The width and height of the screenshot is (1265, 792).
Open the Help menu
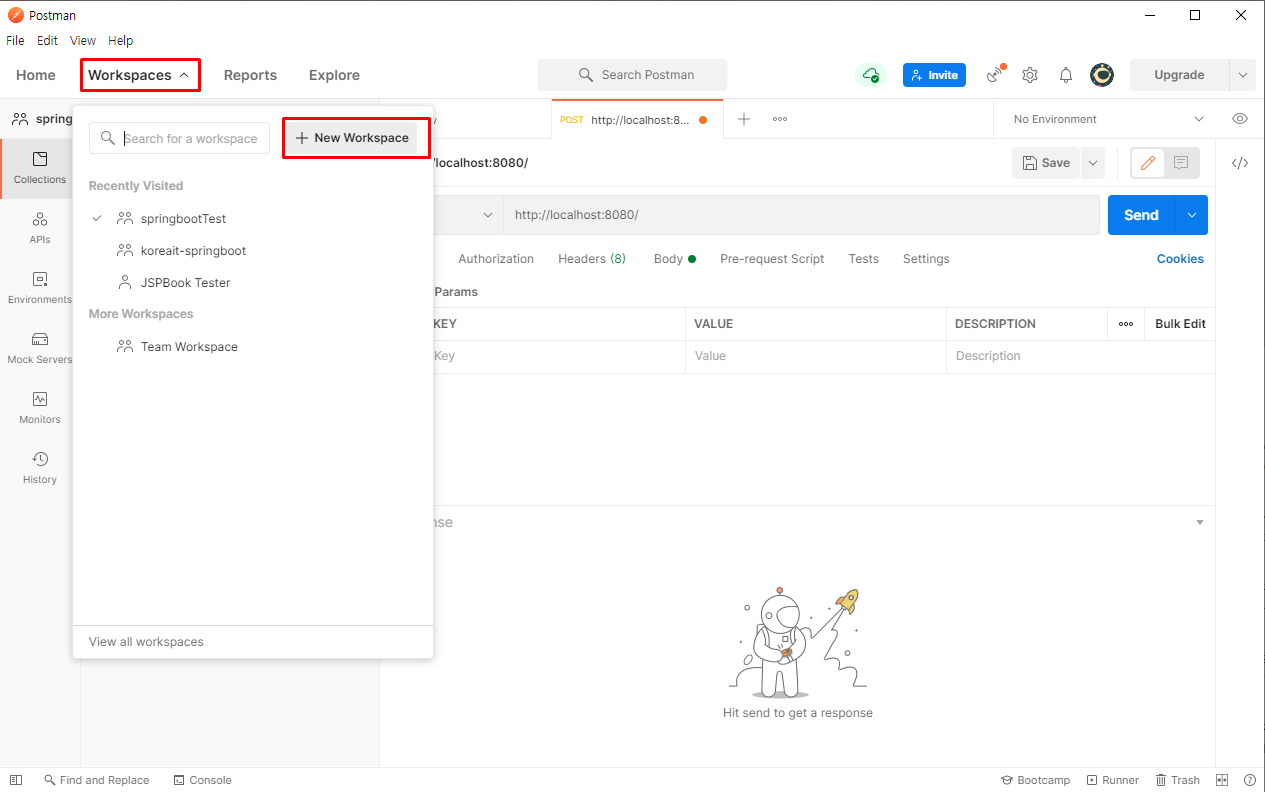[x=120, y=41]
